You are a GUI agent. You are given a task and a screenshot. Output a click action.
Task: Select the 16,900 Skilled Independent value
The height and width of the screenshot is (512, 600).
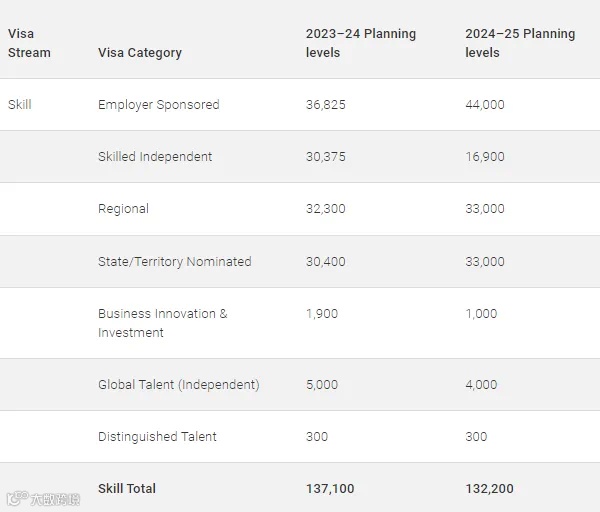(x=485, y=157)
